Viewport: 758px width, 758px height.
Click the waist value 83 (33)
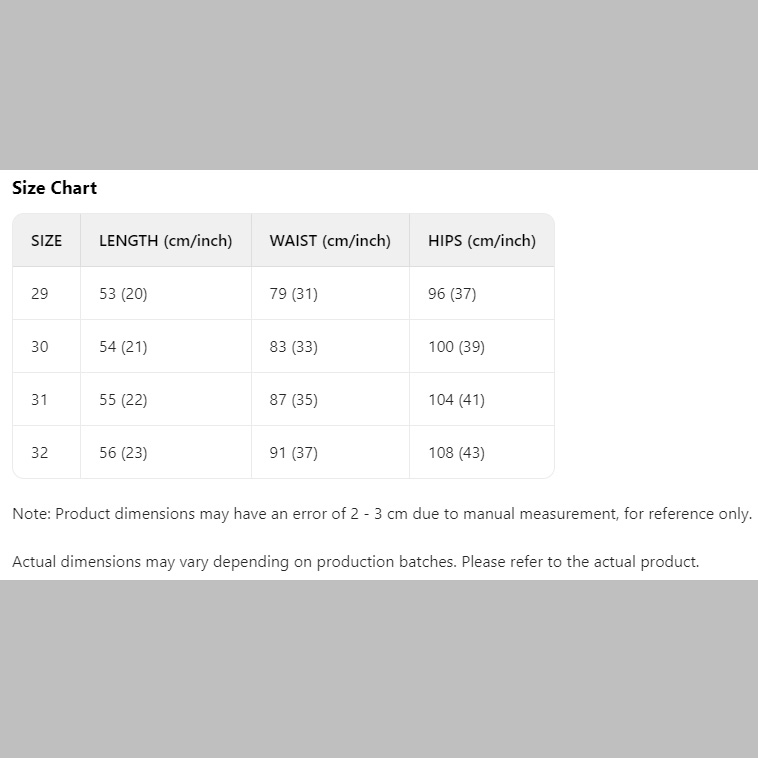pos(293,346)
